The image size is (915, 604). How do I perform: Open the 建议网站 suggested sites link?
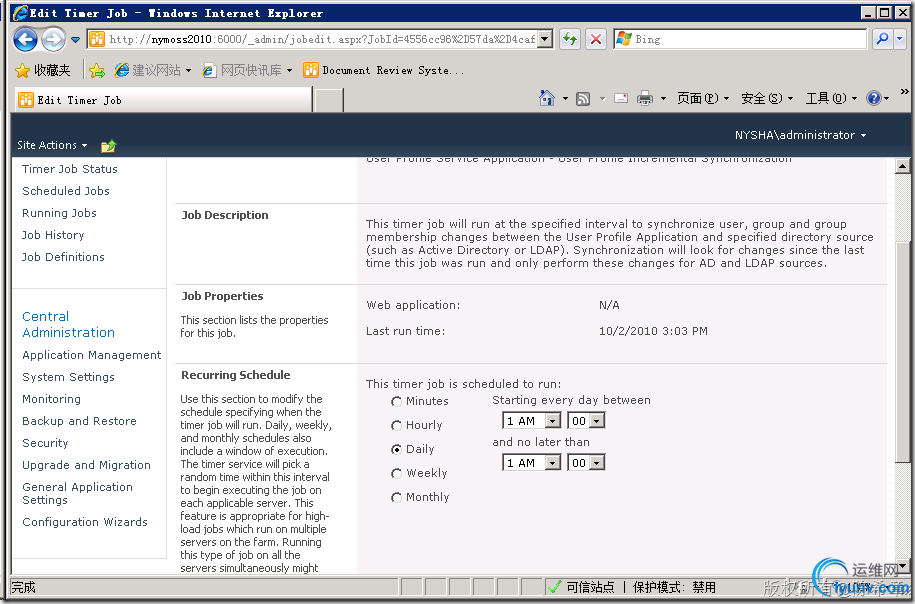pos(153,71)
